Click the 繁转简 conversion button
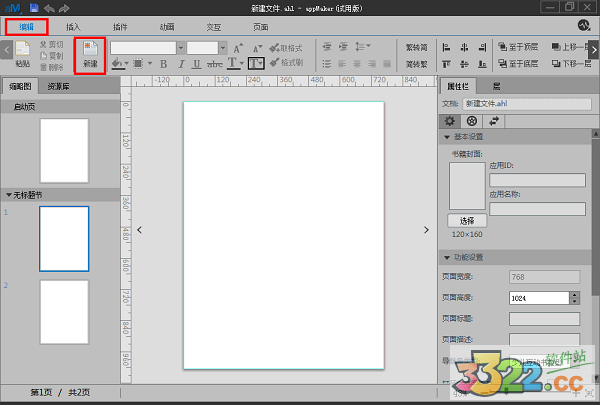The image size is (600, 405). point(415,47)
